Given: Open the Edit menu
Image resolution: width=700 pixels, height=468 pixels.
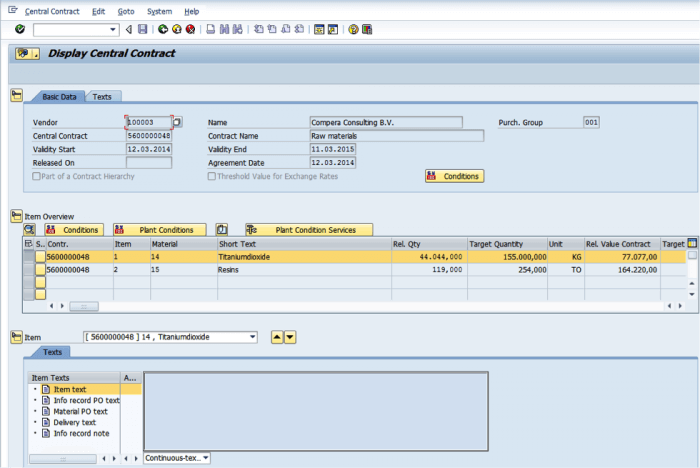Looking at the screenshot, I should point(98,11).
